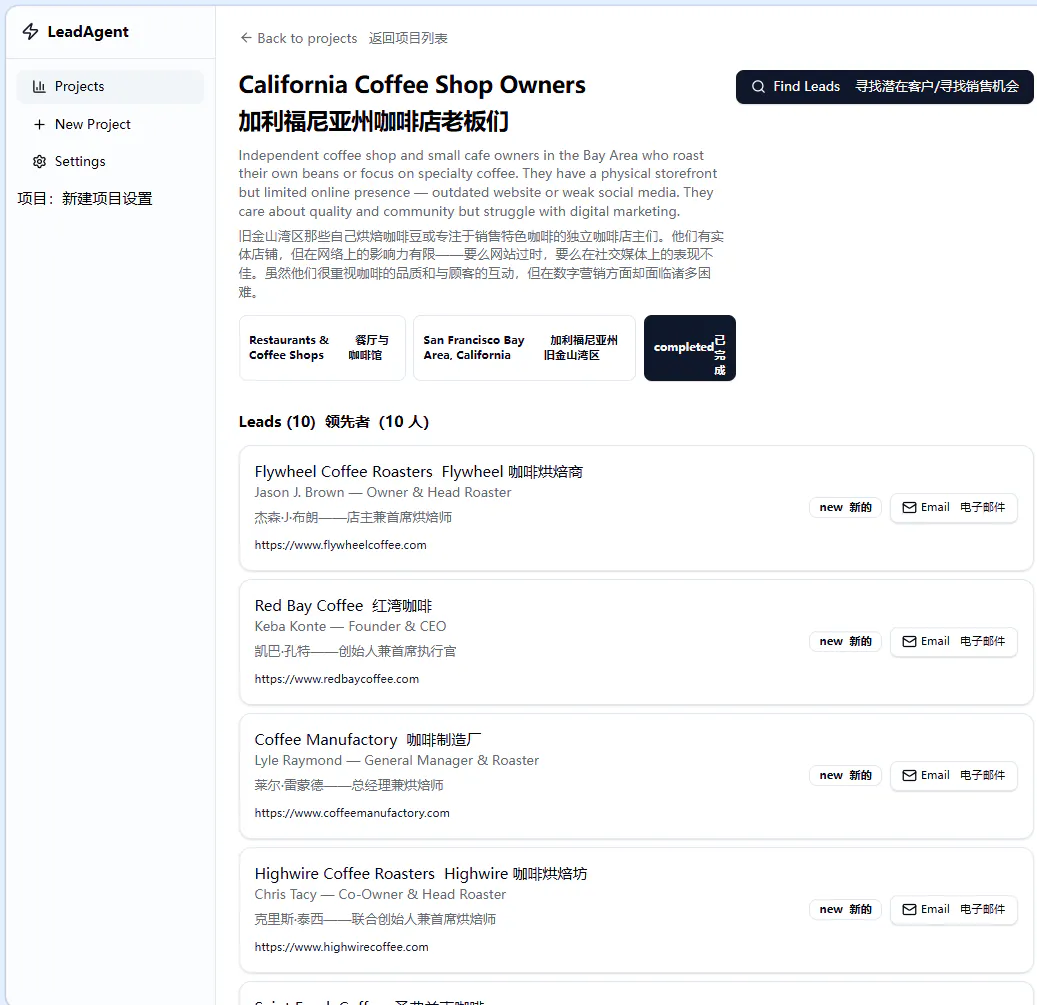1037x1005 pixels.
Task: Open the flywheelcoffee.com website link
Action: tap(341, 545)
